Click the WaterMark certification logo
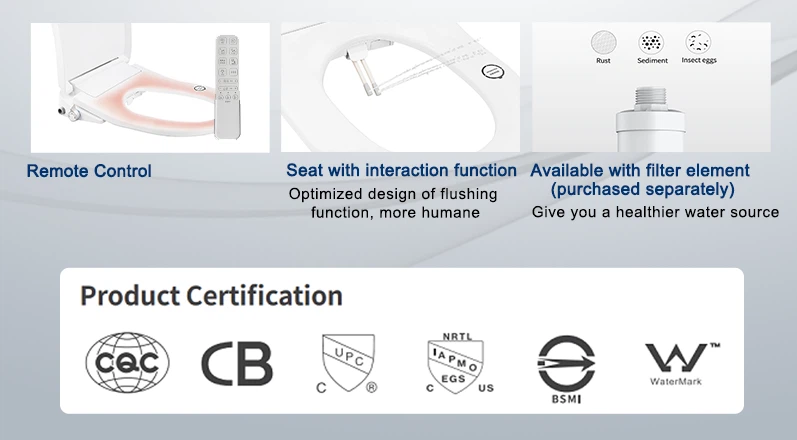This screenshot has width=797, height=440. click(x=682, y=361)
